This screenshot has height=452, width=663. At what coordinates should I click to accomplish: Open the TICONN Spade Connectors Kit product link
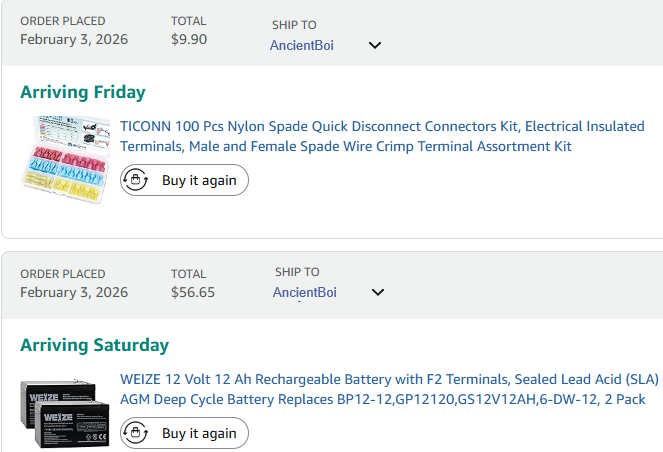coord(382,136)
